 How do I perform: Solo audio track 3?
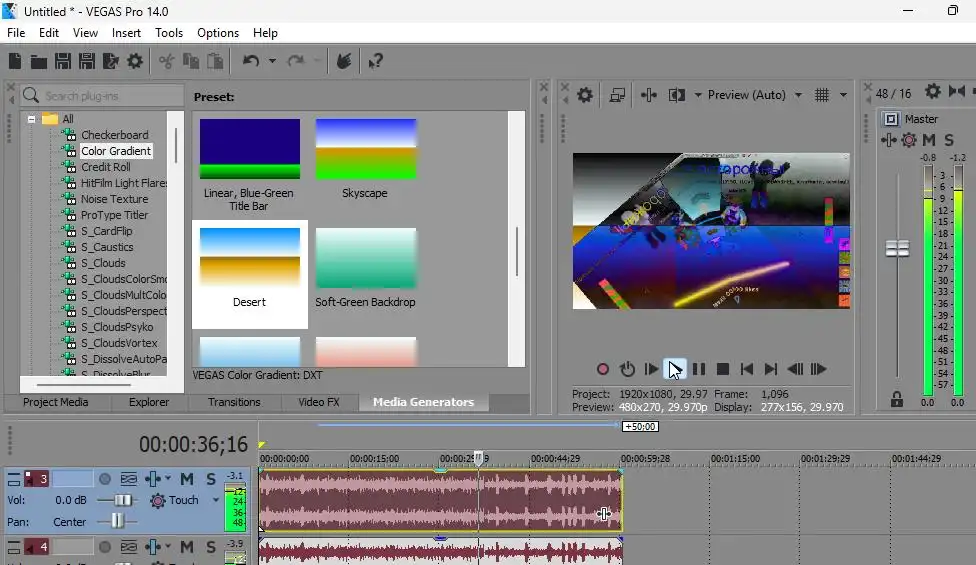(211, 479)
